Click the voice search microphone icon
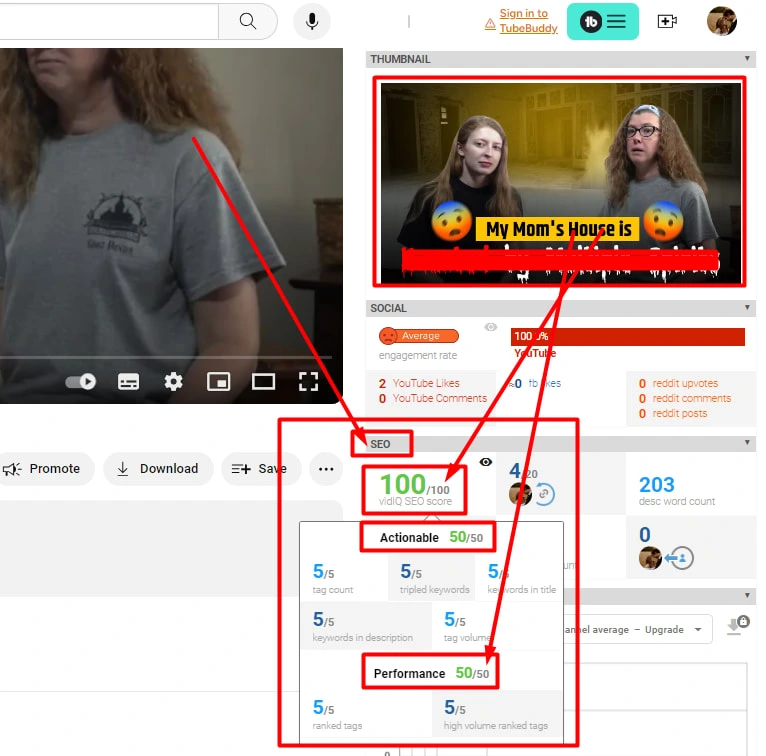This screenshot has width=766, height=756. pyautogui.click(x=312, y=21)
